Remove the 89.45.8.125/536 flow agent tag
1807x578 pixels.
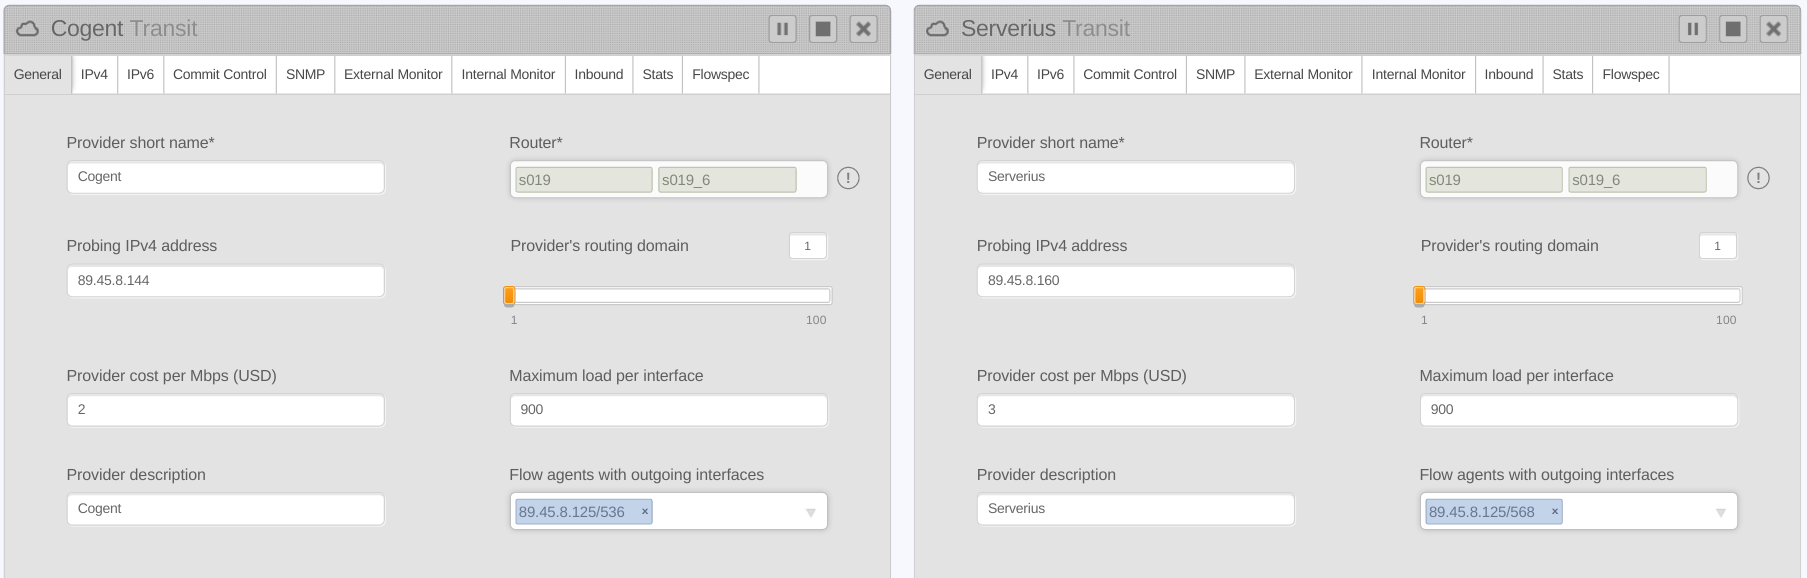tap(645, 511)
